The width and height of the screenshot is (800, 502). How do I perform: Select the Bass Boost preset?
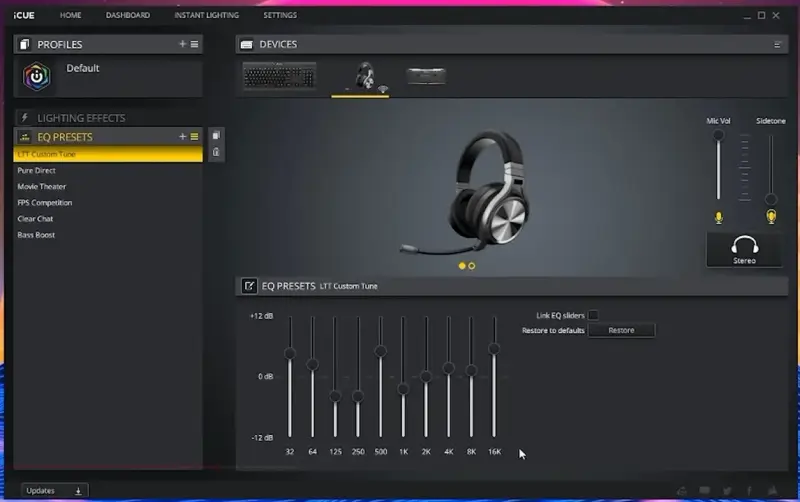(36, 235)
